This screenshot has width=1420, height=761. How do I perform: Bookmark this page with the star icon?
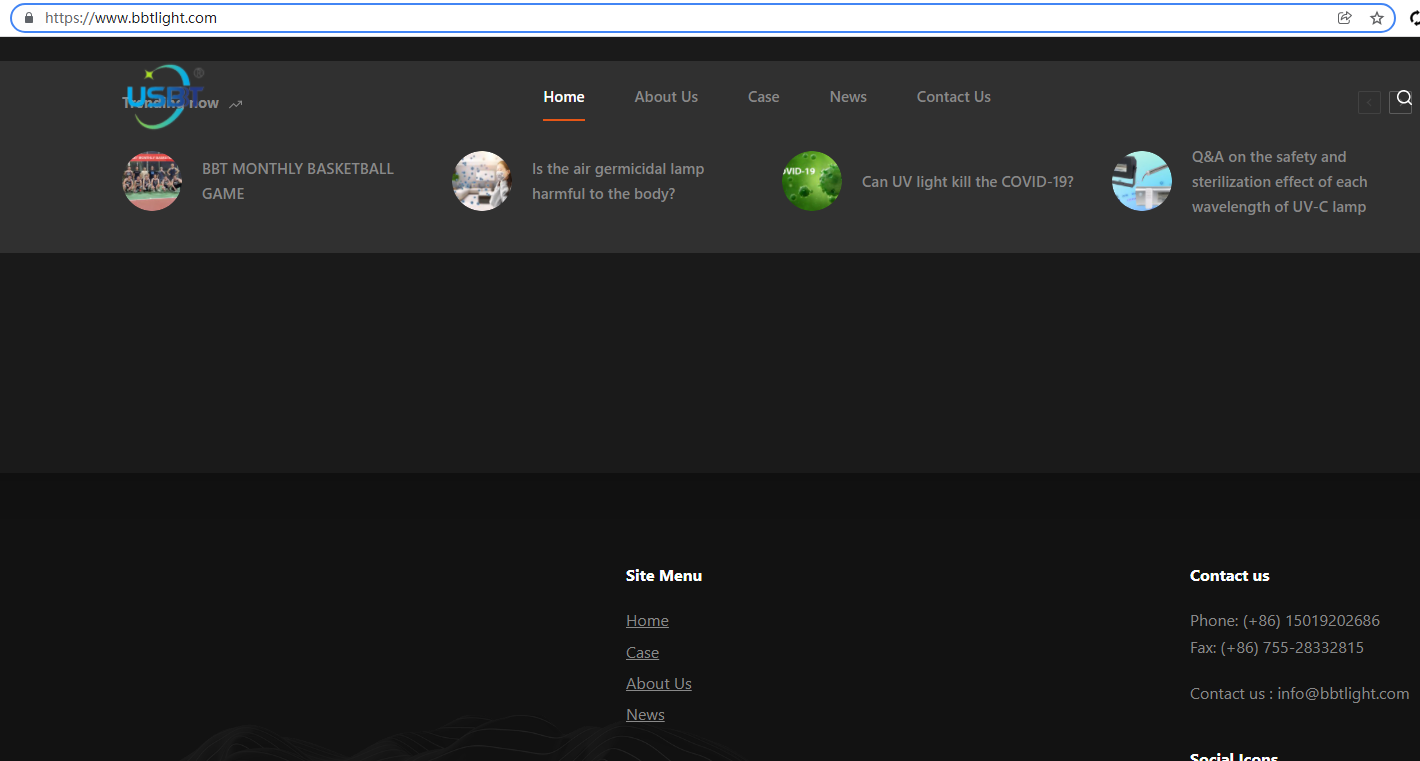click(x=1376, y=18)
